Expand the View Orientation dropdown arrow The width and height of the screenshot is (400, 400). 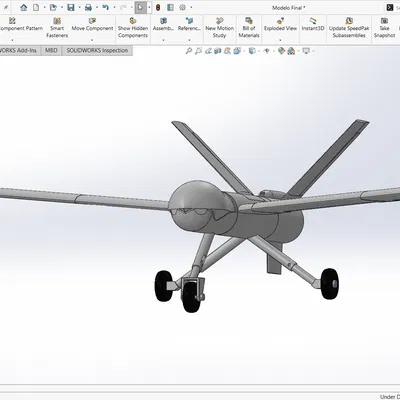point(244,51)
